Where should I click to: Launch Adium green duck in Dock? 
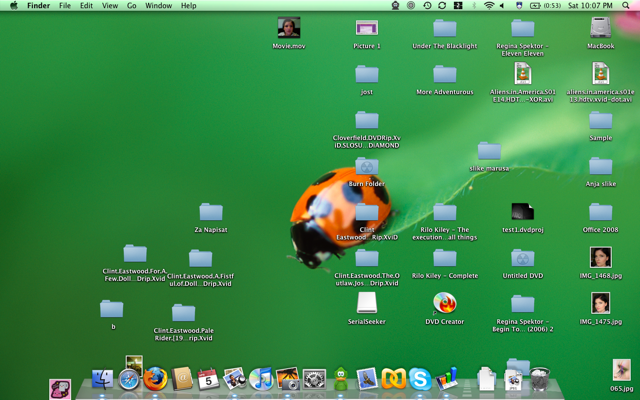340,379
